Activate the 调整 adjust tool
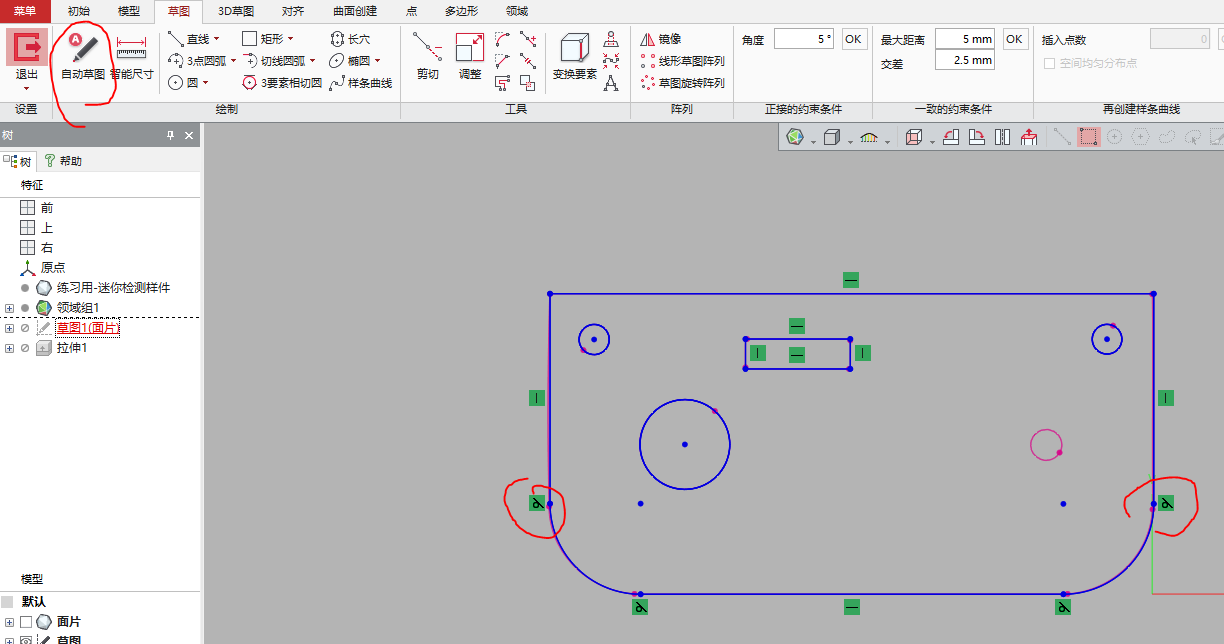The image size is (1224, 644). coord(469,56)
